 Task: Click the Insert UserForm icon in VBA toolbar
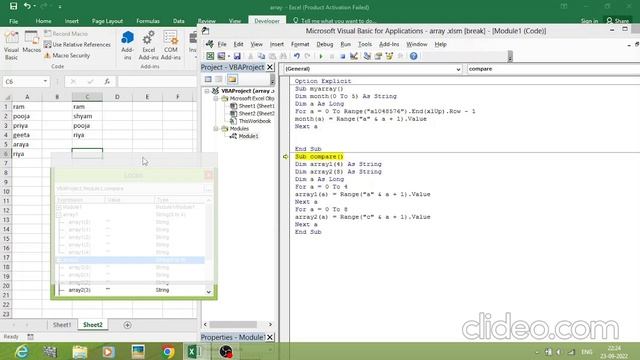point(221,56)
